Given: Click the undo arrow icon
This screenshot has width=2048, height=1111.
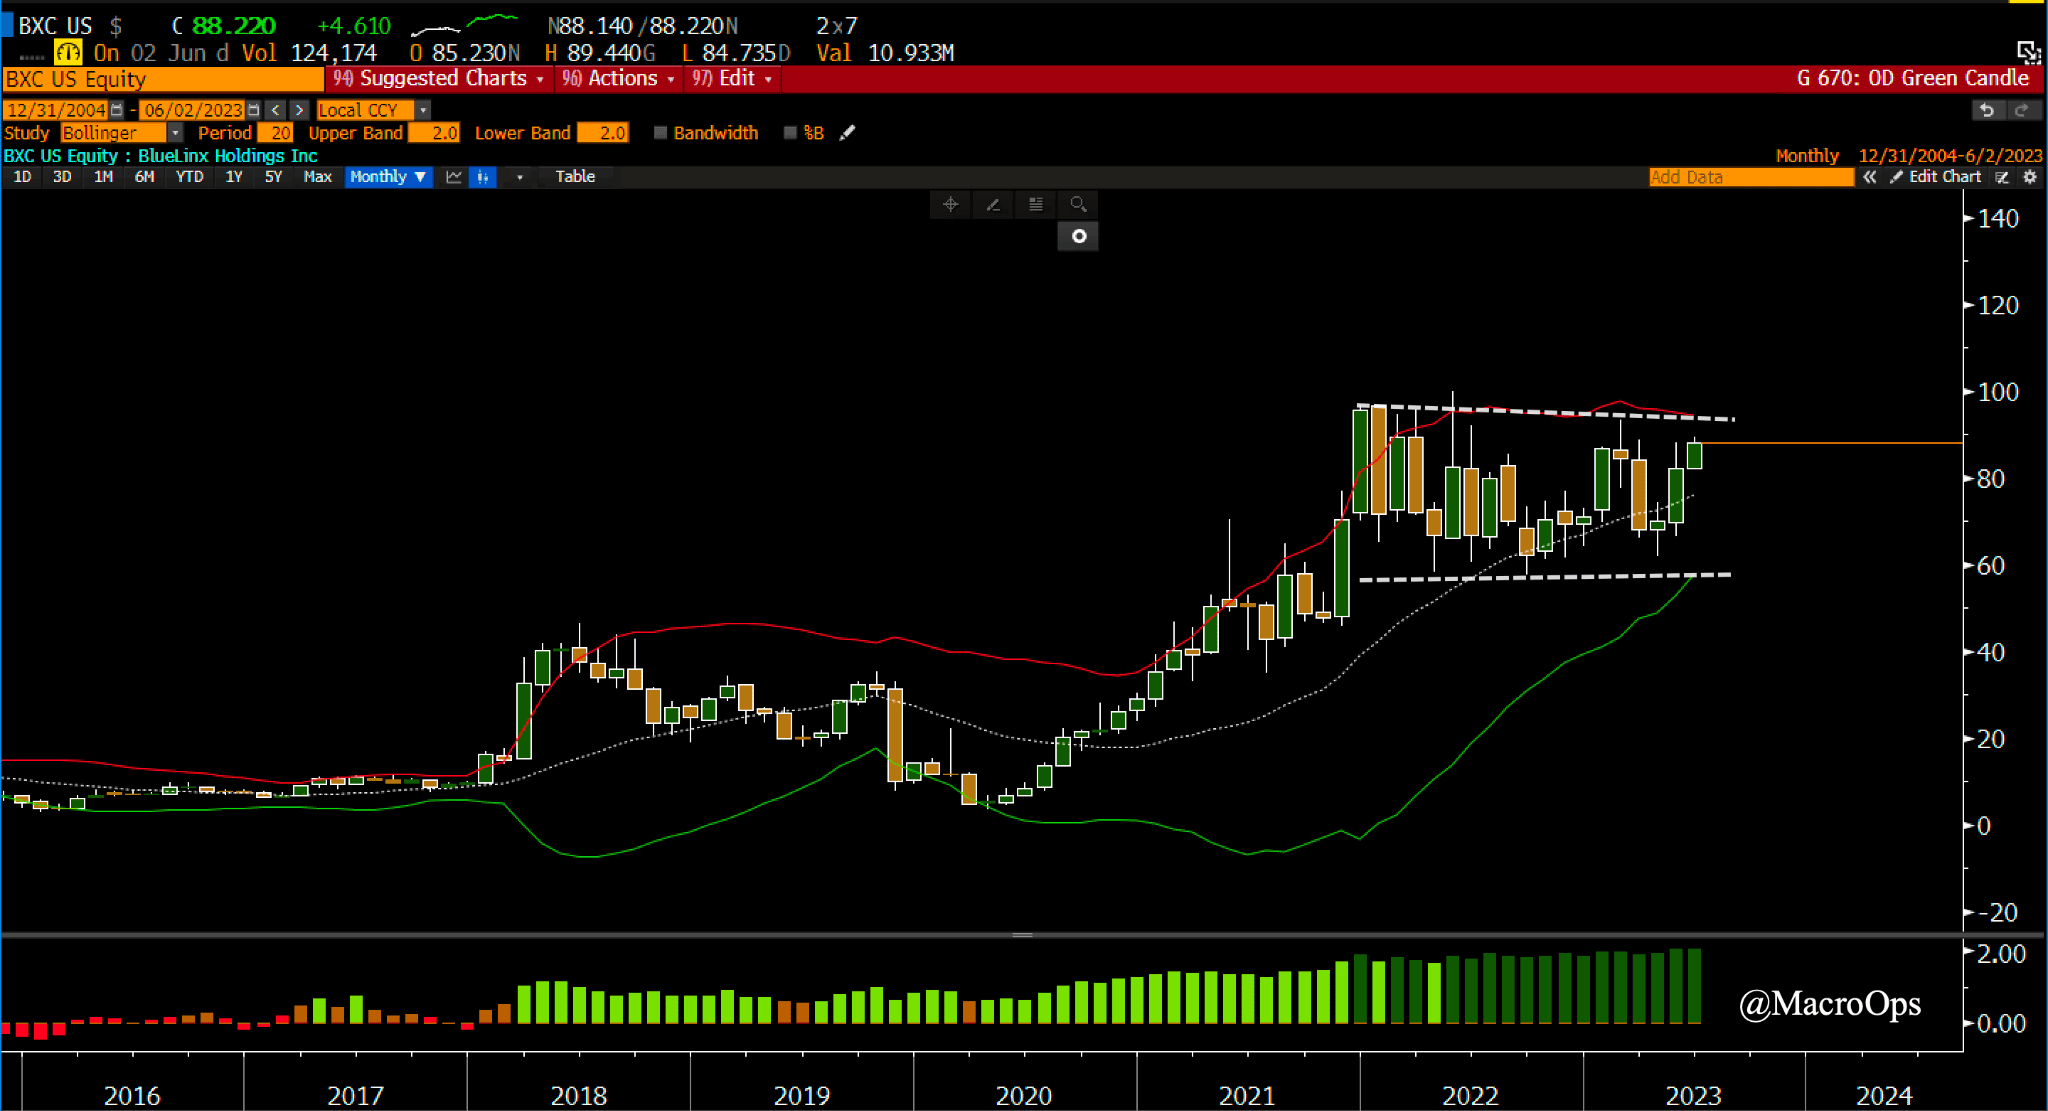Looking at the screenshot, I should (1987, 110).
